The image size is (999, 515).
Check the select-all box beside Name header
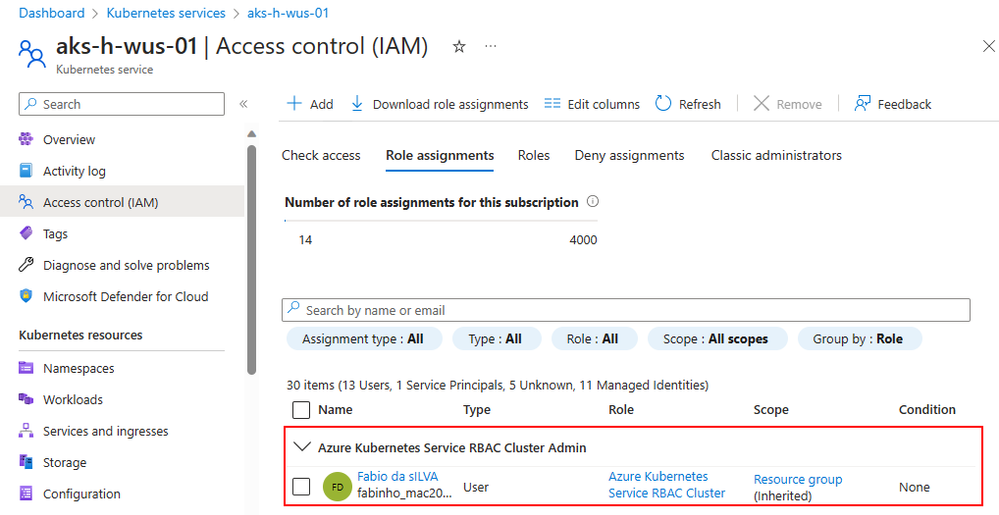click(x=301, y=409)
